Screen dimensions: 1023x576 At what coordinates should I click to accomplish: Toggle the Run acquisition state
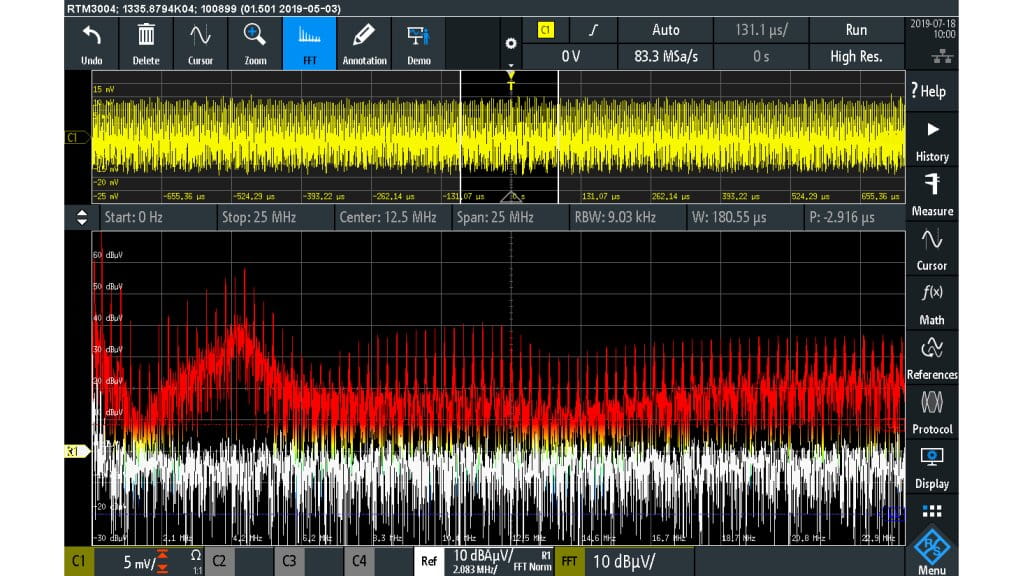(855, 30)
